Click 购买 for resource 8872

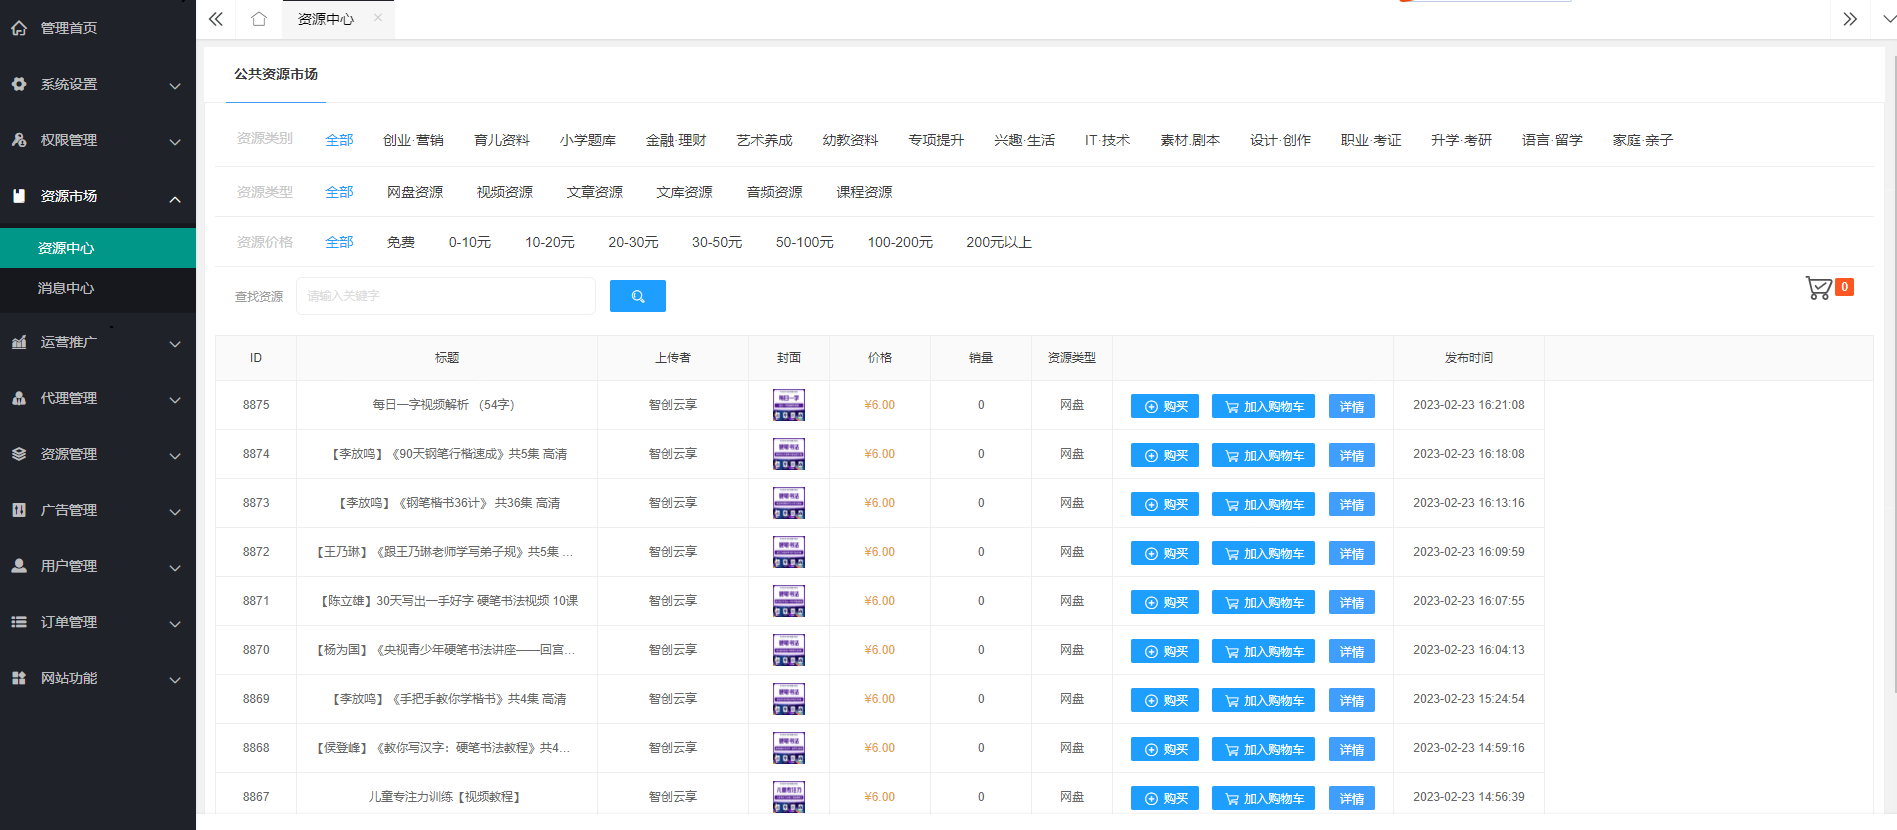click(x=1165, y=553)
